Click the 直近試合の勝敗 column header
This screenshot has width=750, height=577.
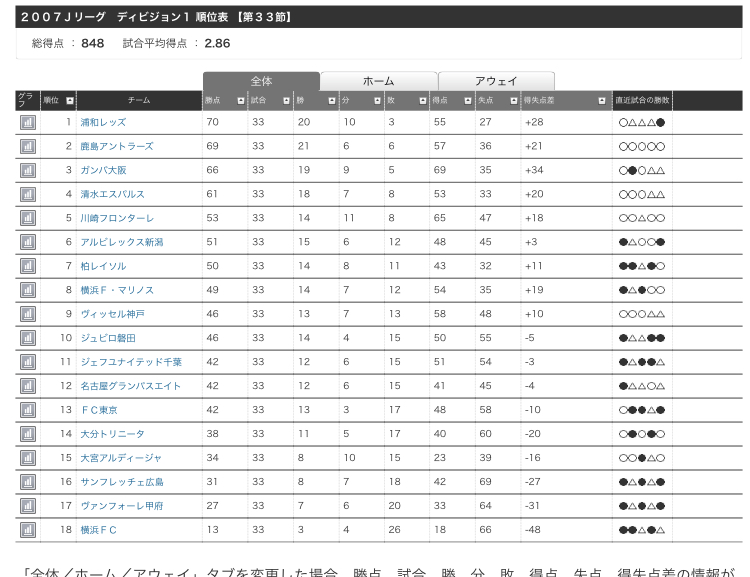pos(642,100)
